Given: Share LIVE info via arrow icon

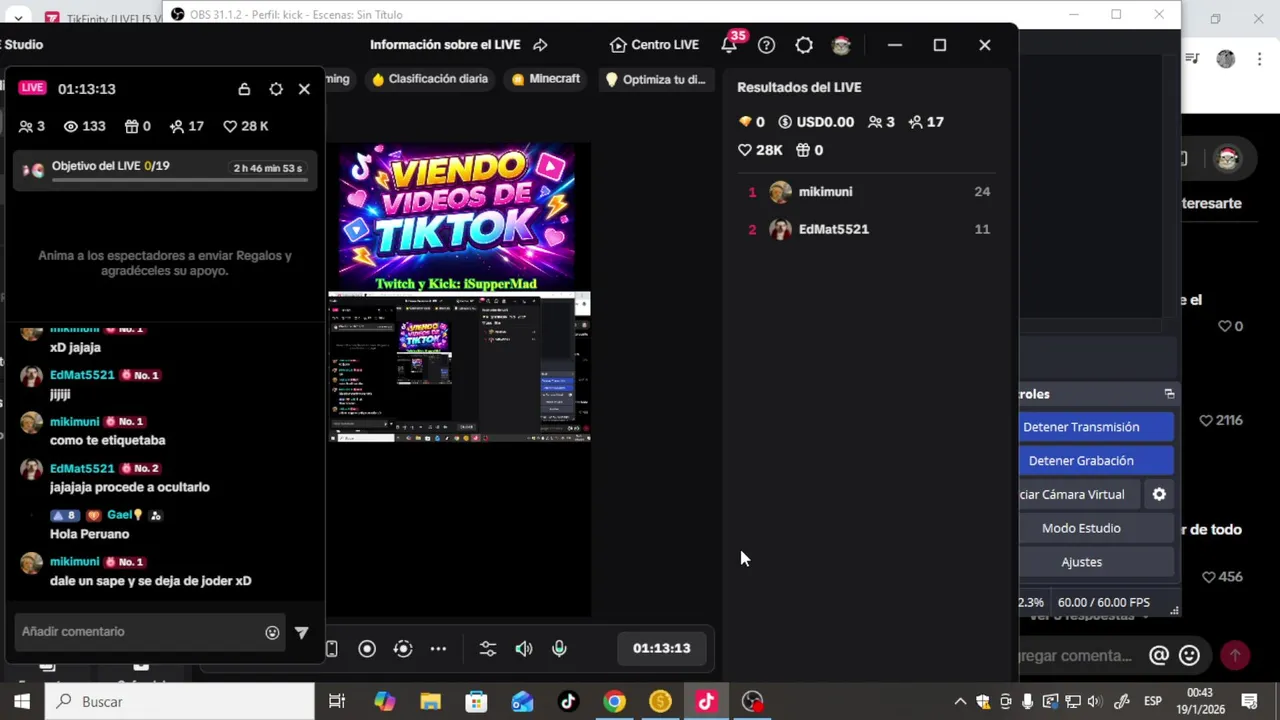Looking at the screenshot, I should tap(540, 45).
